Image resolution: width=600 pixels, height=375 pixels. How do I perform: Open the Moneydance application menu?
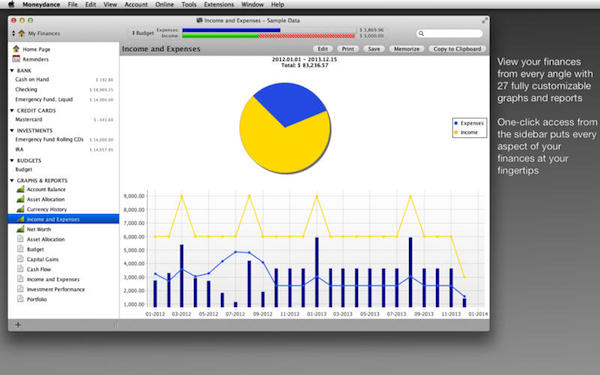coord(41,5)
